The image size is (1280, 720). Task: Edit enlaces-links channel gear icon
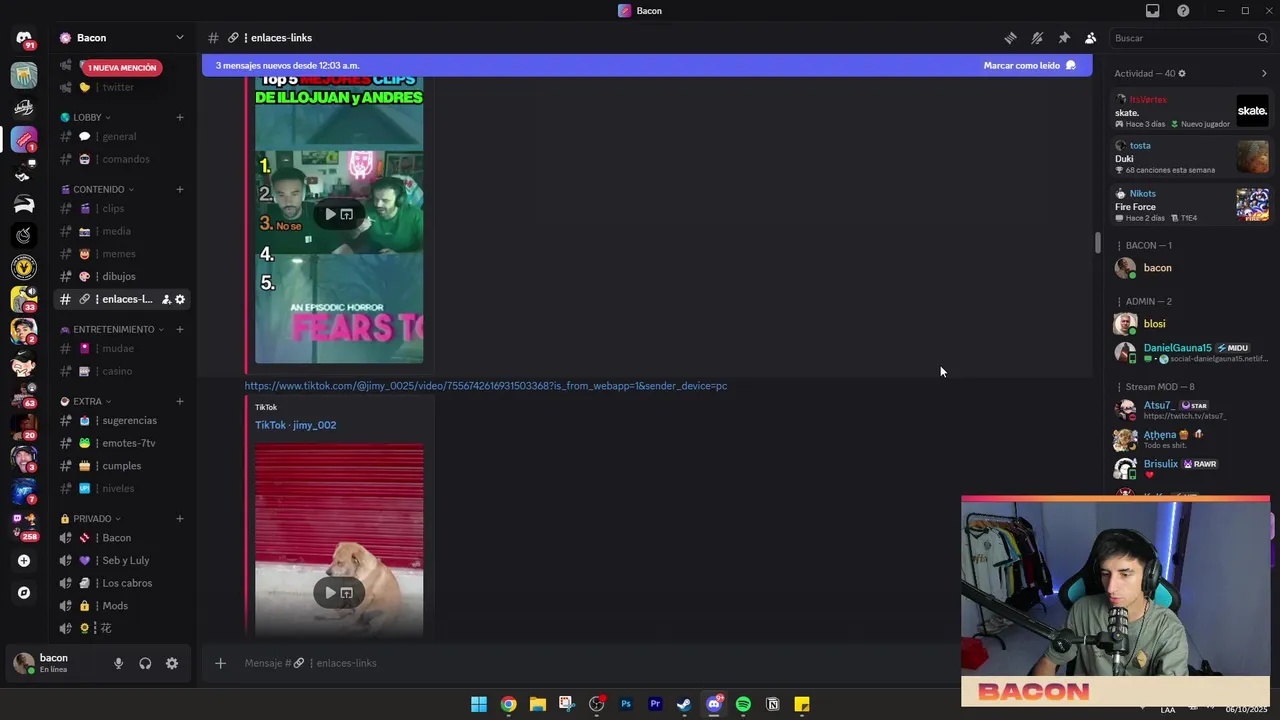coord(180,299)
